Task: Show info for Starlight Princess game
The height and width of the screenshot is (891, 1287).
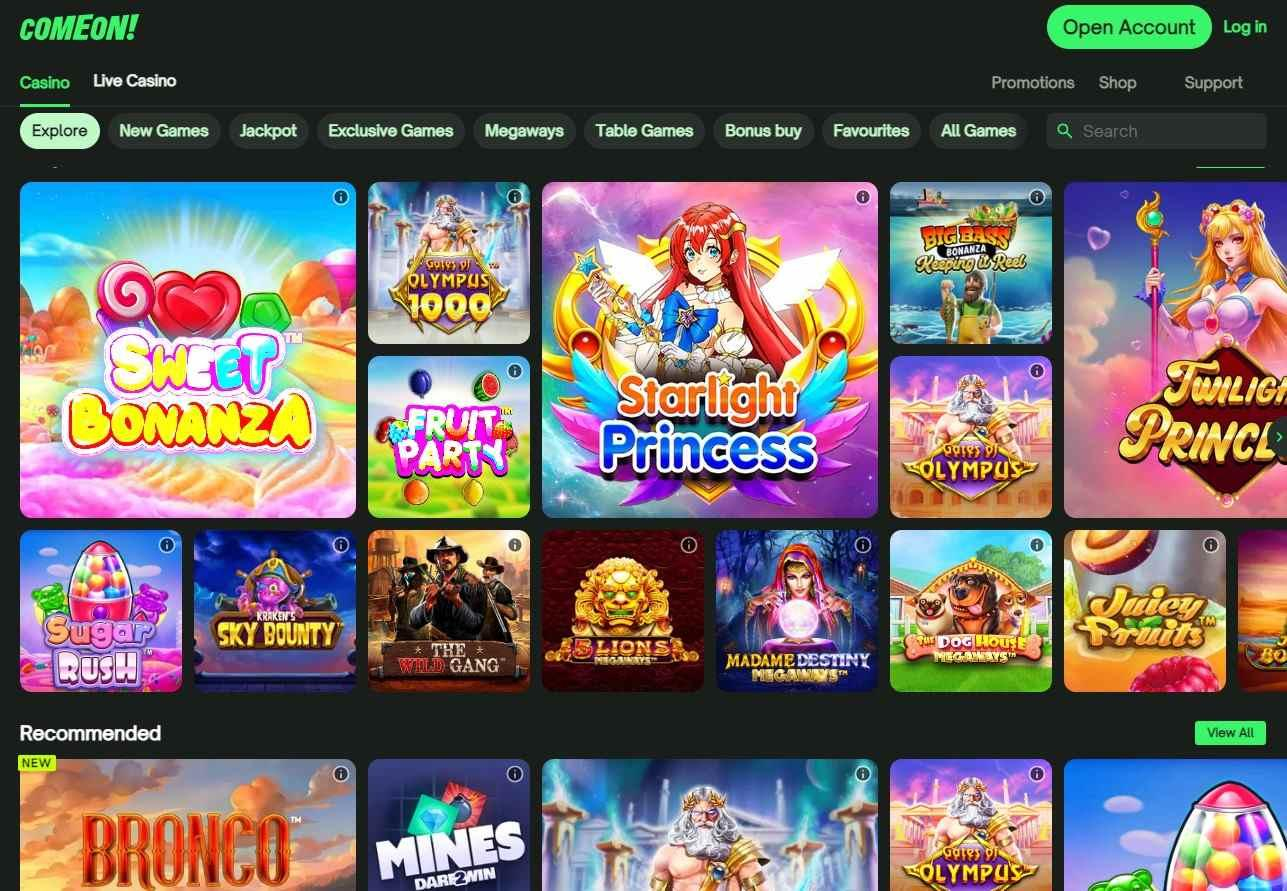Action: pyautogui.click(x=863, y=197)
